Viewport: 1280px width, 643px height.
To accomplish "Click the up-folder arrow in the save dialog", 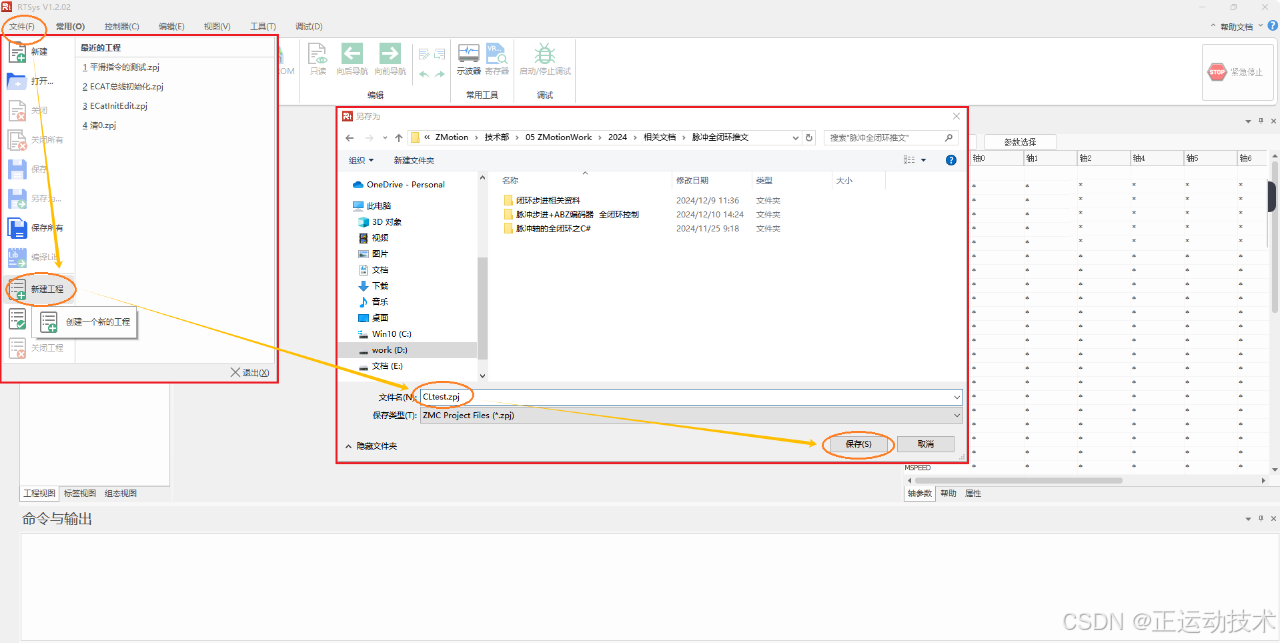I will [399, 137].
